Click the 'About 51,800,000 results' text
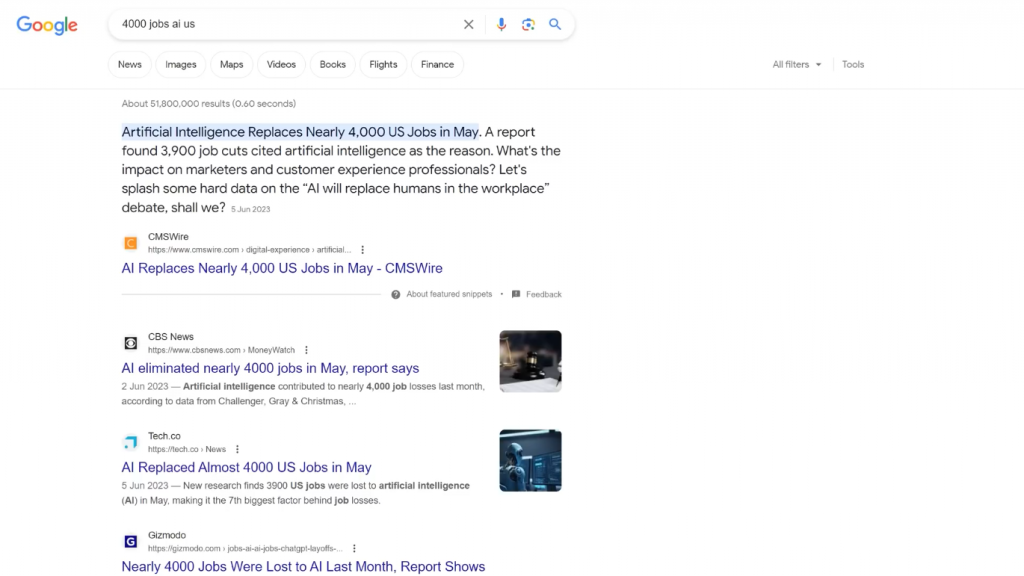This screenshot has width=1024, height=576. (208, 104)
